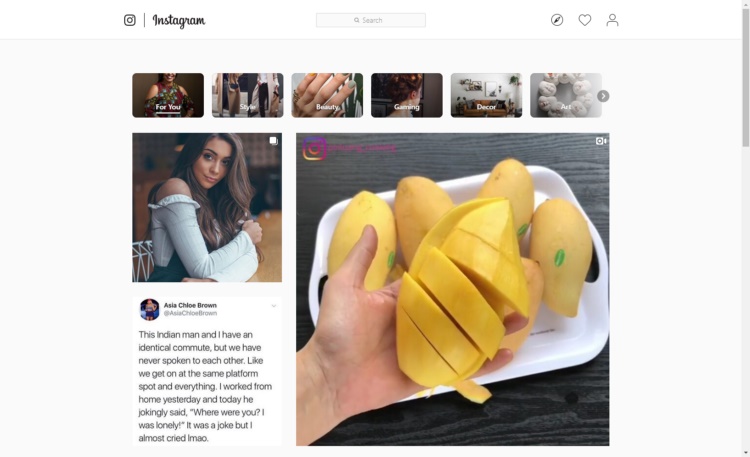750x457 pixels.
Task: Click the multi-photo carousel icon on portrait post
Action: (x=273, y=141)
